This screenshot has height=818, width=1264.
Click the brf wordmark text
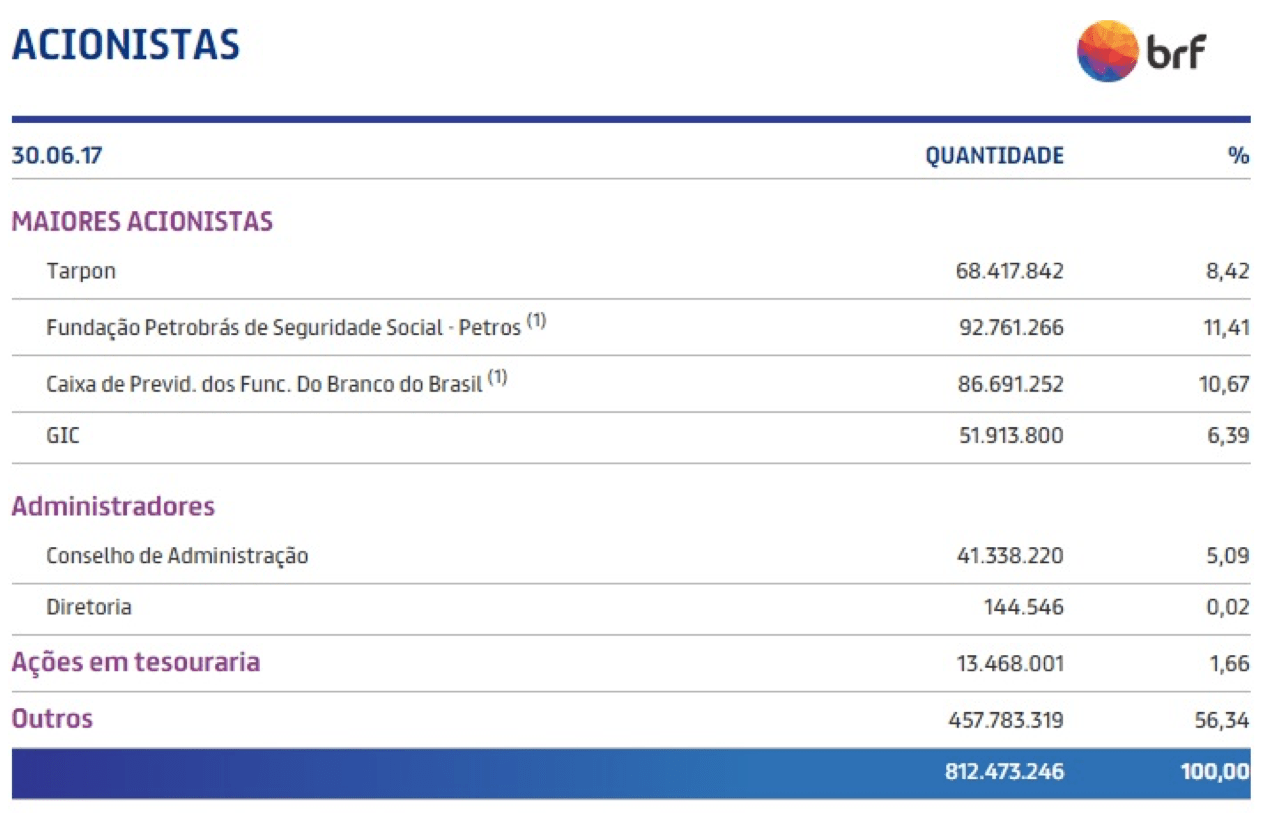coord(1176,51)
